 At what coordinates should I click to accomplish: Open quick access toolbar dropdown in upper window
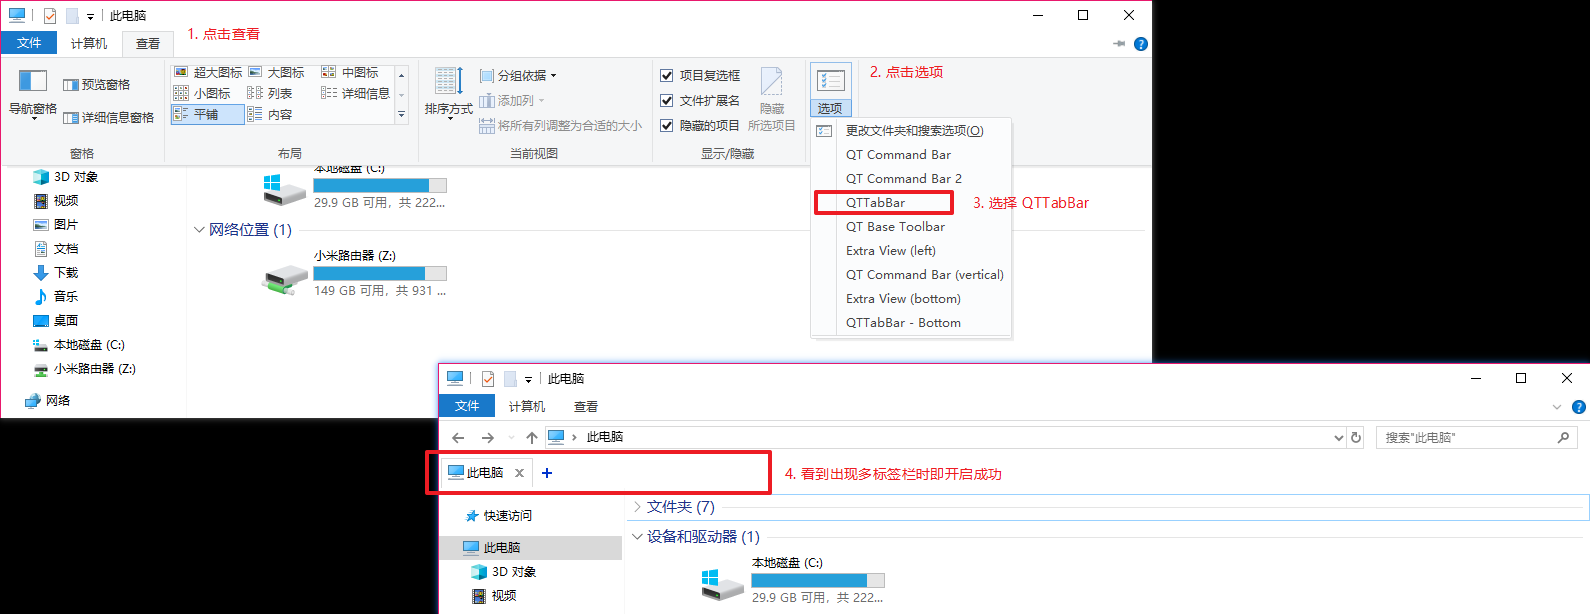tap(90, 16)
